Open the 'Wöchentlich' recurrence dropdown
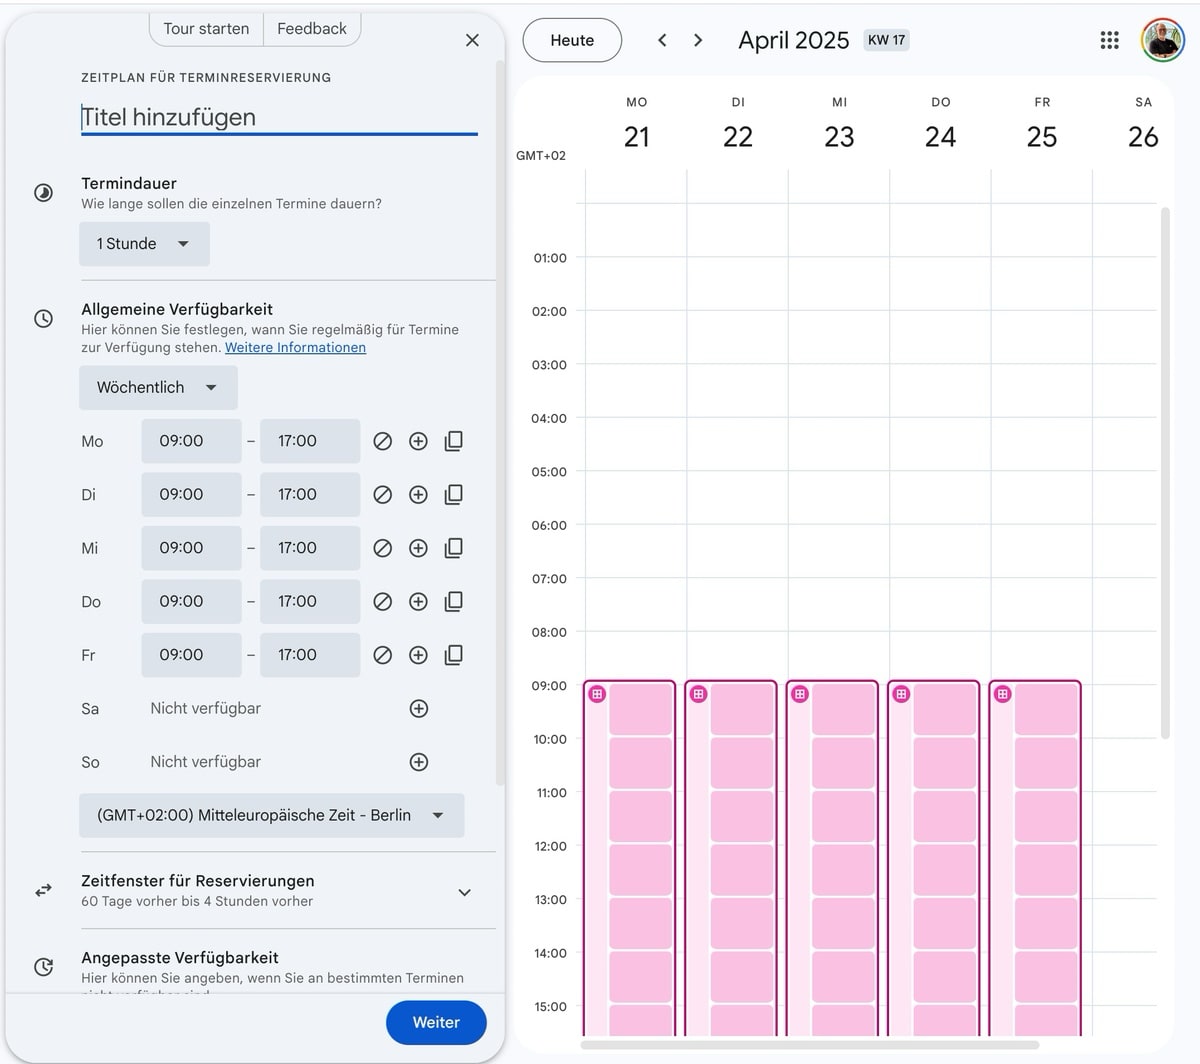The width and height of the screenshot is (1200, 1064). (158, 388)
